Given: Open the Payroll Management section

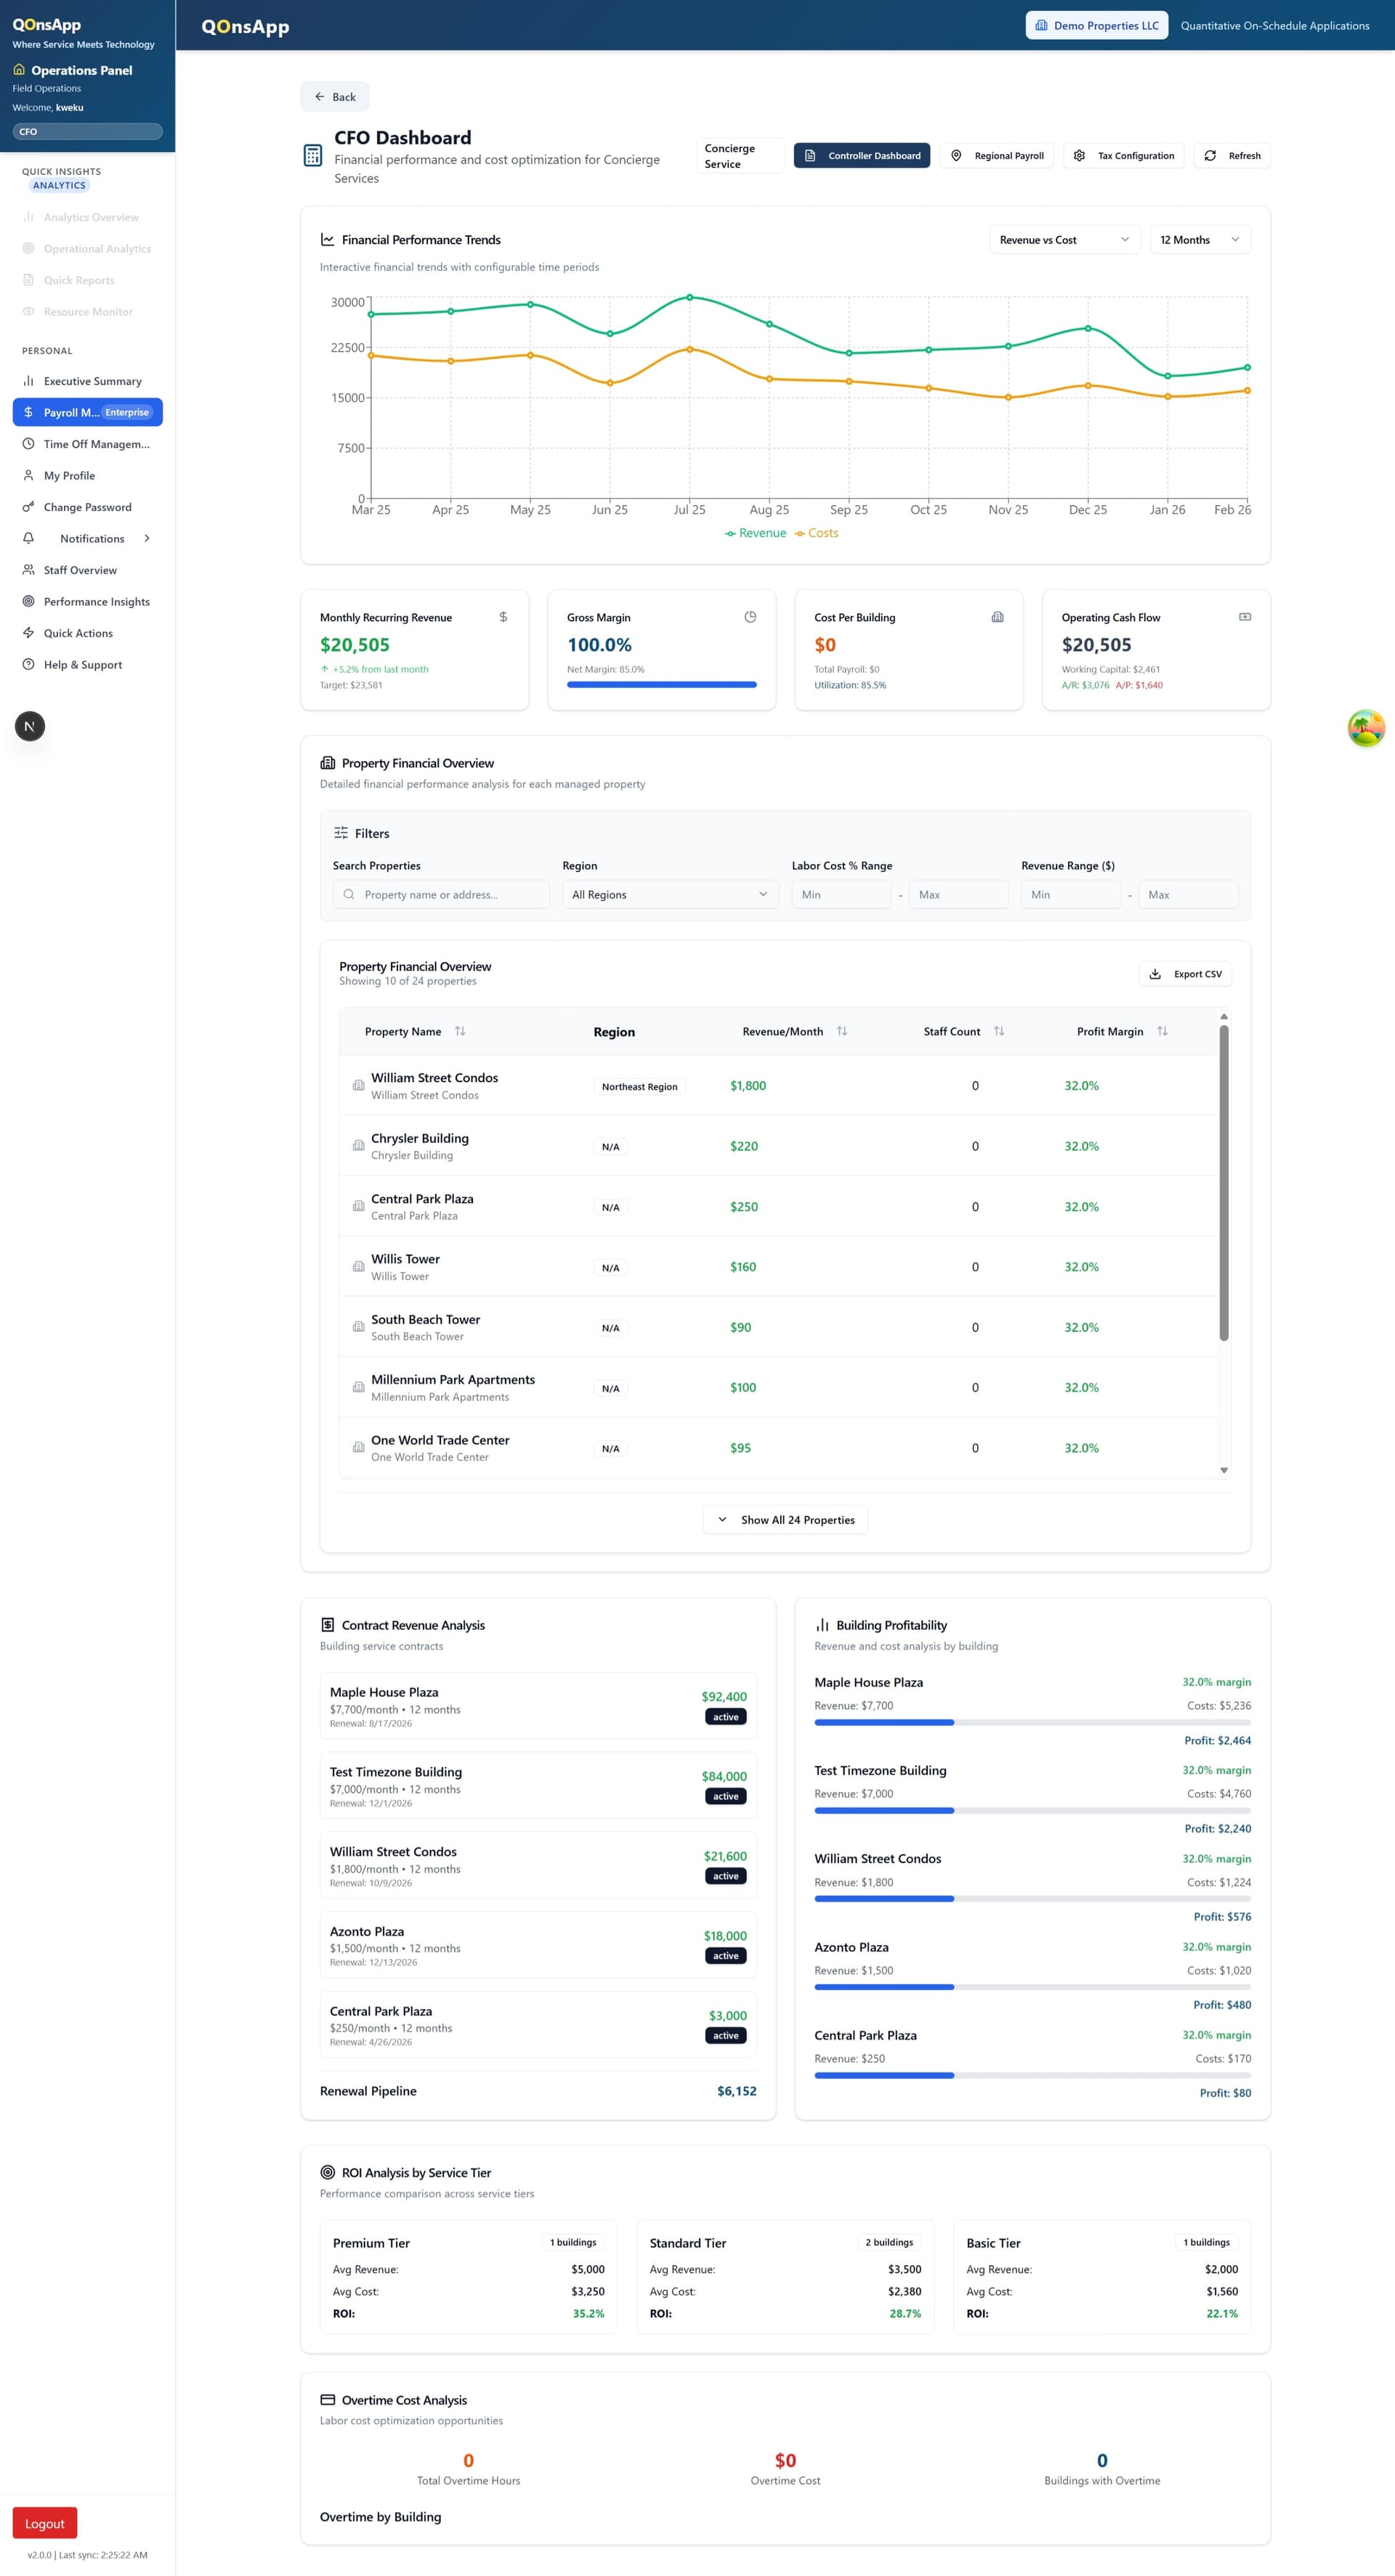Looking at the screenshot, I should click(87, 412).
